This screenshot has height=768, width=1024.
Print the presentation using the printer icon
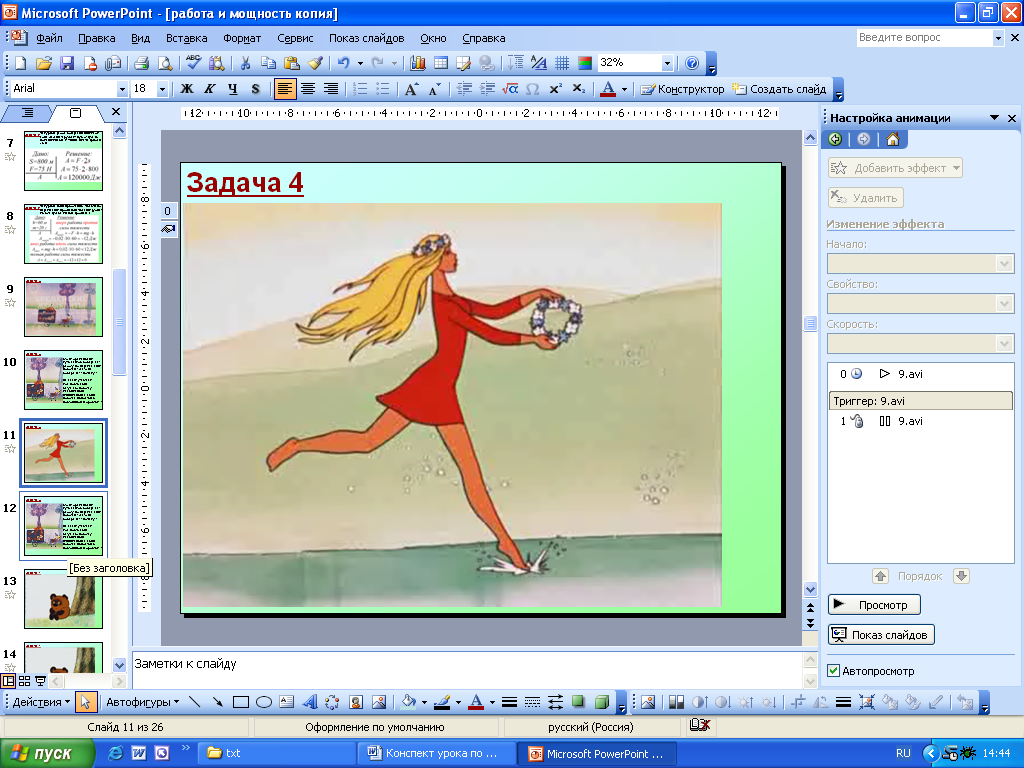[141, 63]
